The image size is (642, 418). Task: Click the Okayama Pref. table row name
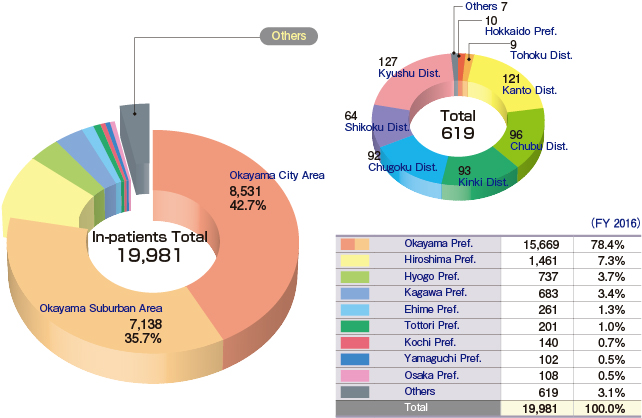tap(439, 244)
